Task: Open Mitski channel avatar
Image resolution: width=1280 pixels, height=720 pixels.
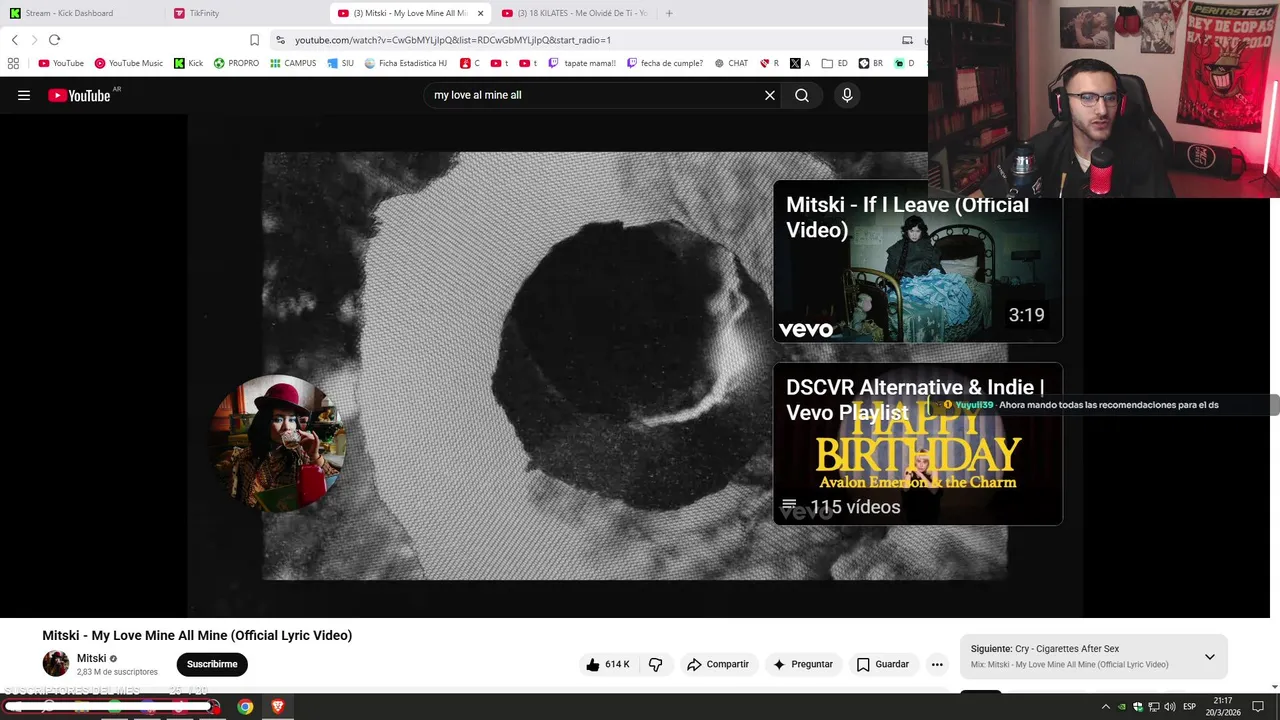Action: coord(56,663)
